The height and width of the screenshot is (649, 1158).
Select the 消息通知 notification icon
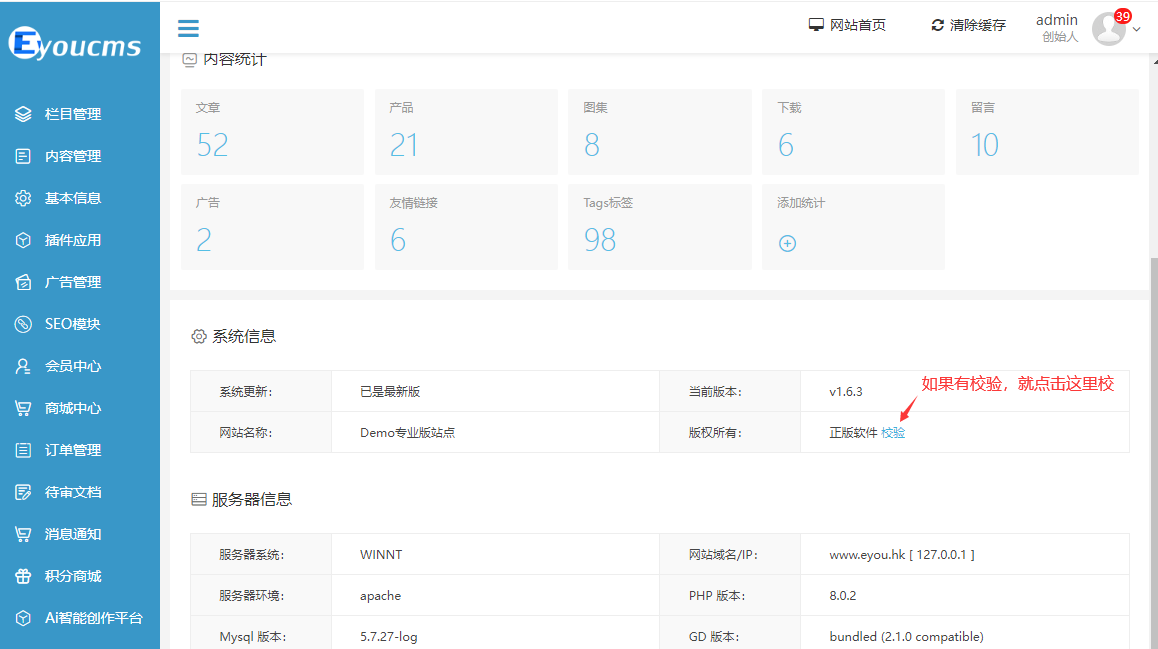[23, 533]
